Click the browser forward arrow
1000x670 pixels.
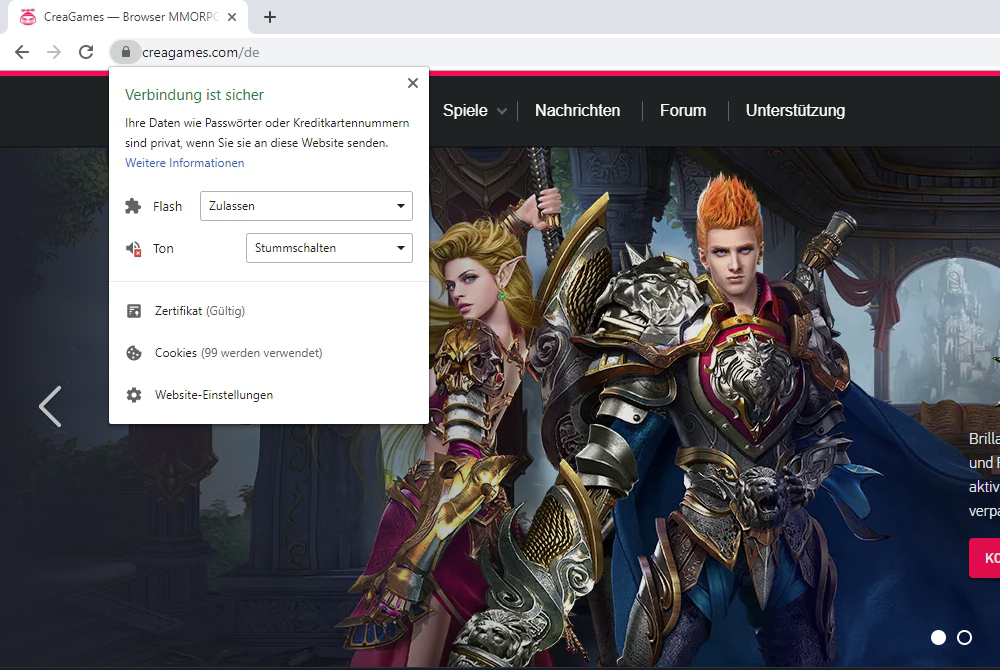click(54, 52)
